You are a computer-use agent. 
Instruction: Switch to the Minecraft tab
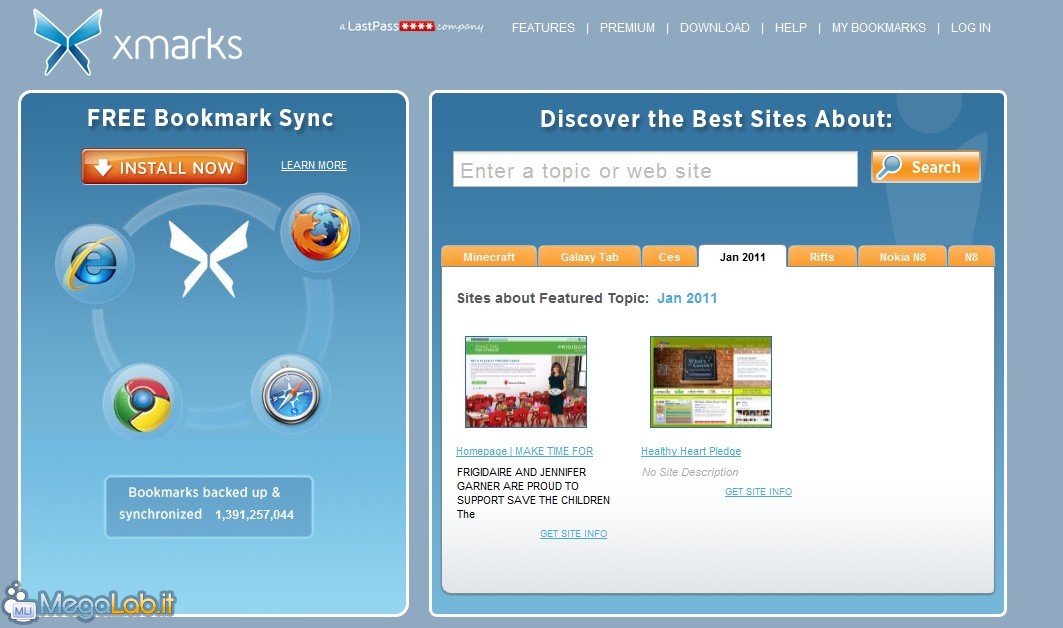(x=489, y=256)
